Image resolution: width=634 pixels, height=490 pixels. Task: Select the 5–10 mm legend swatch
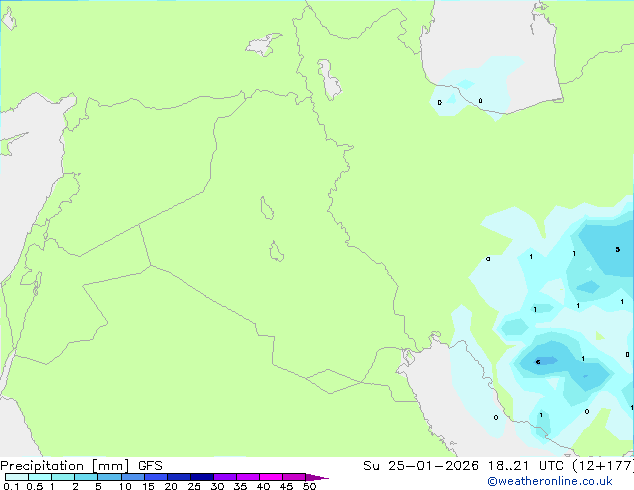click(110, 477)
